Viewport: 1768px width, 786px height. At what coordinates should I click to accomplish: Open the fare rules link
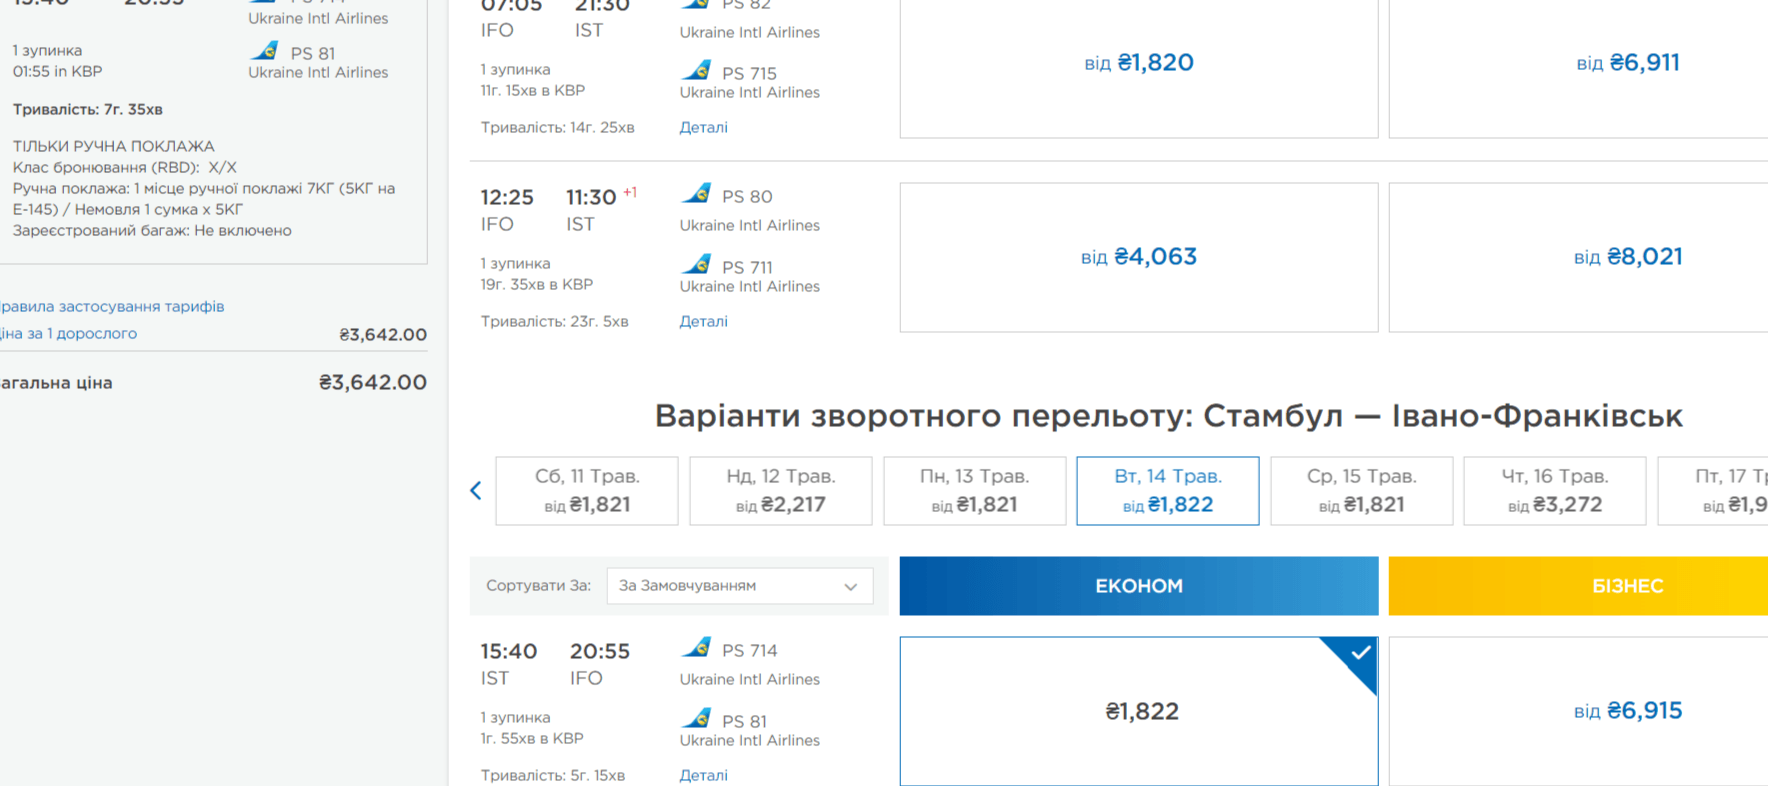pyautogui.click(x=112, y=306)
